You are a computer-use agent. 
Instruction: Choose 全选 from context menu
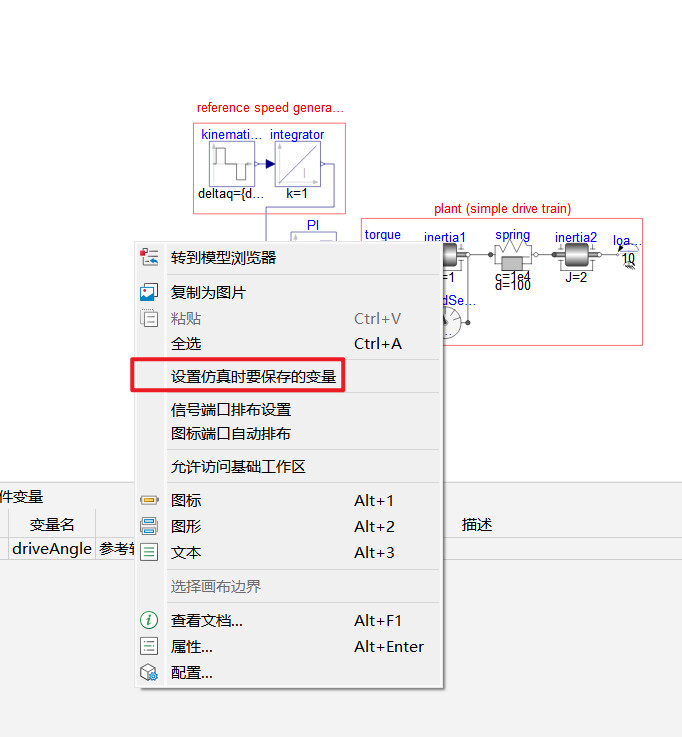[x=186, y=344]
